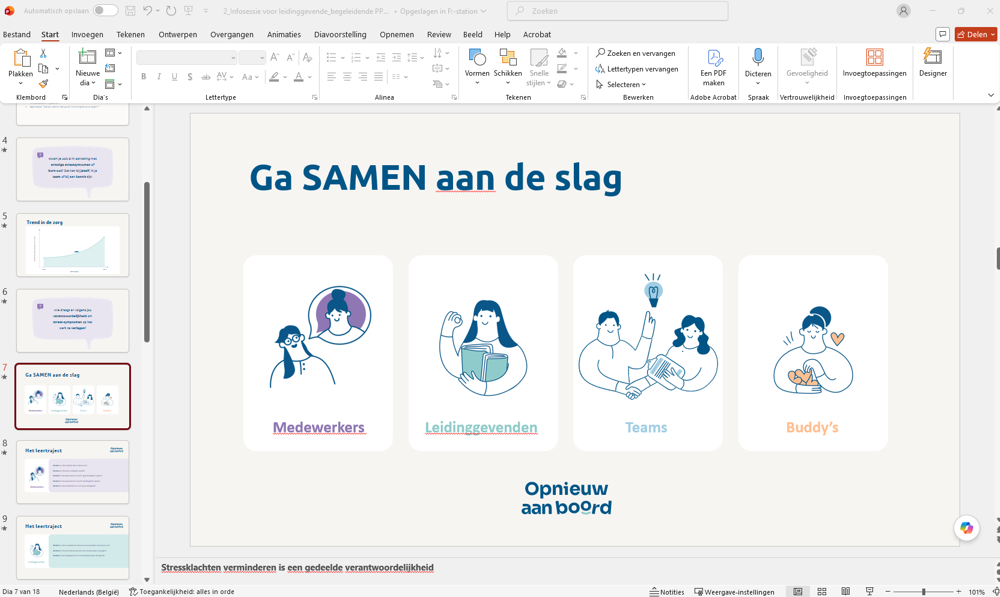
Task: Click the Delen share button
Action: tap(975, 34)
